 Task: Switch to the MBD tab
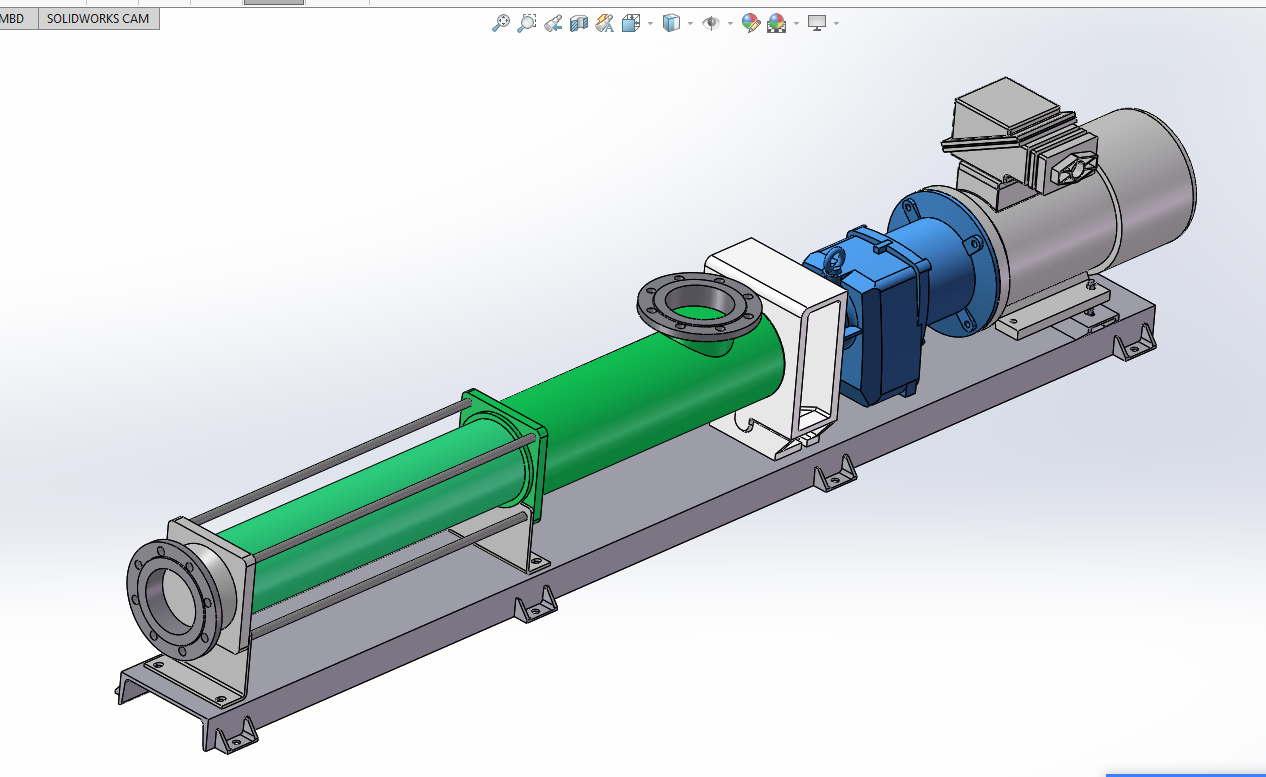(15, 19)
